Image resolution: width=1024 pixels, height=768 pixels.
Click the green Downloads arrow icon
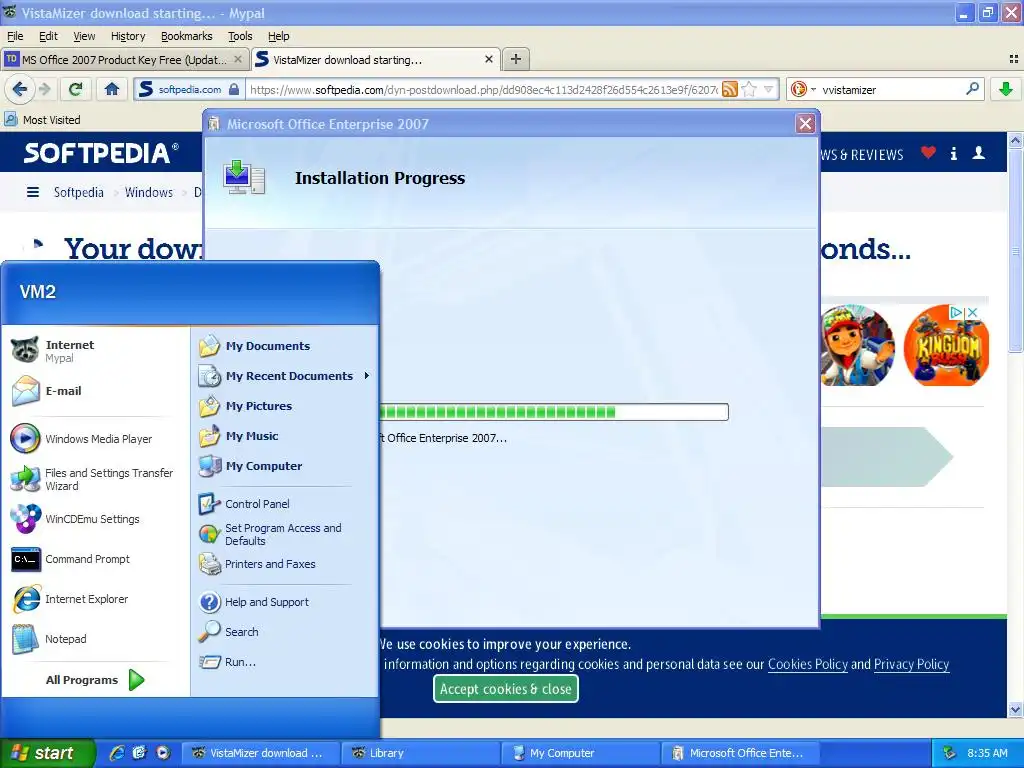coord(1006,89)
